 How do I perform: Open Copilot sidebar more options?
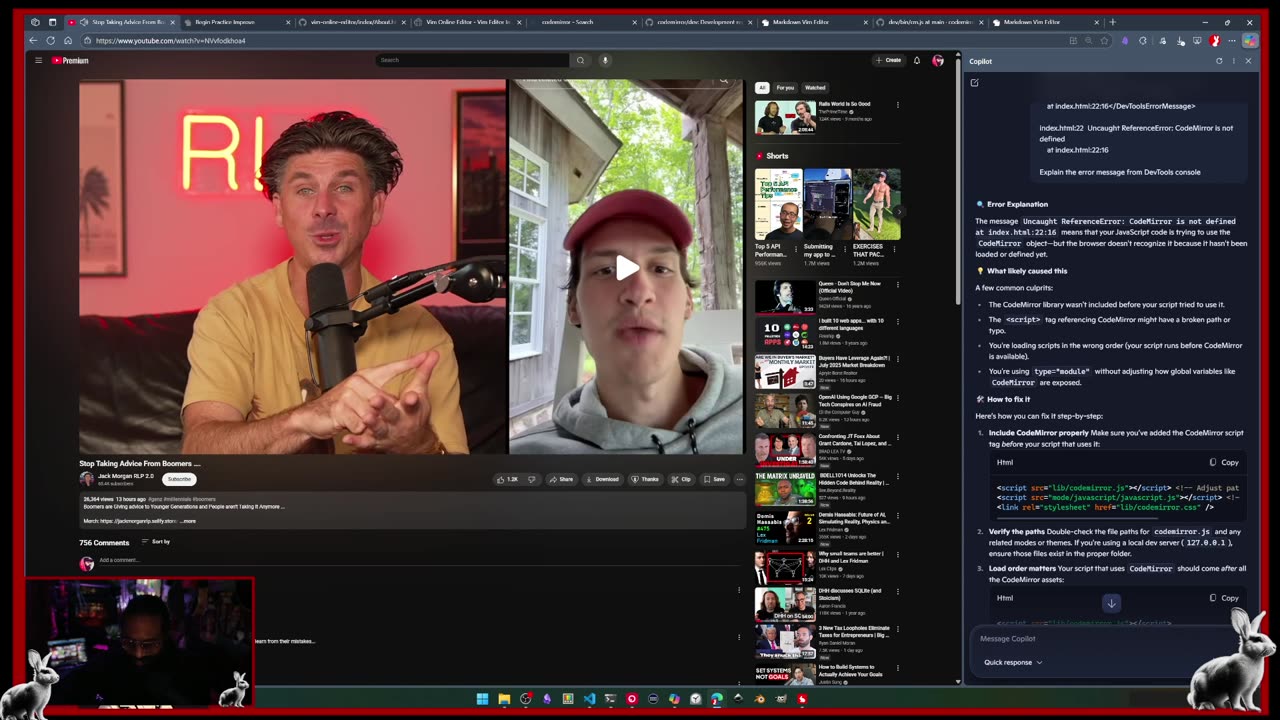coord(1233,61)
